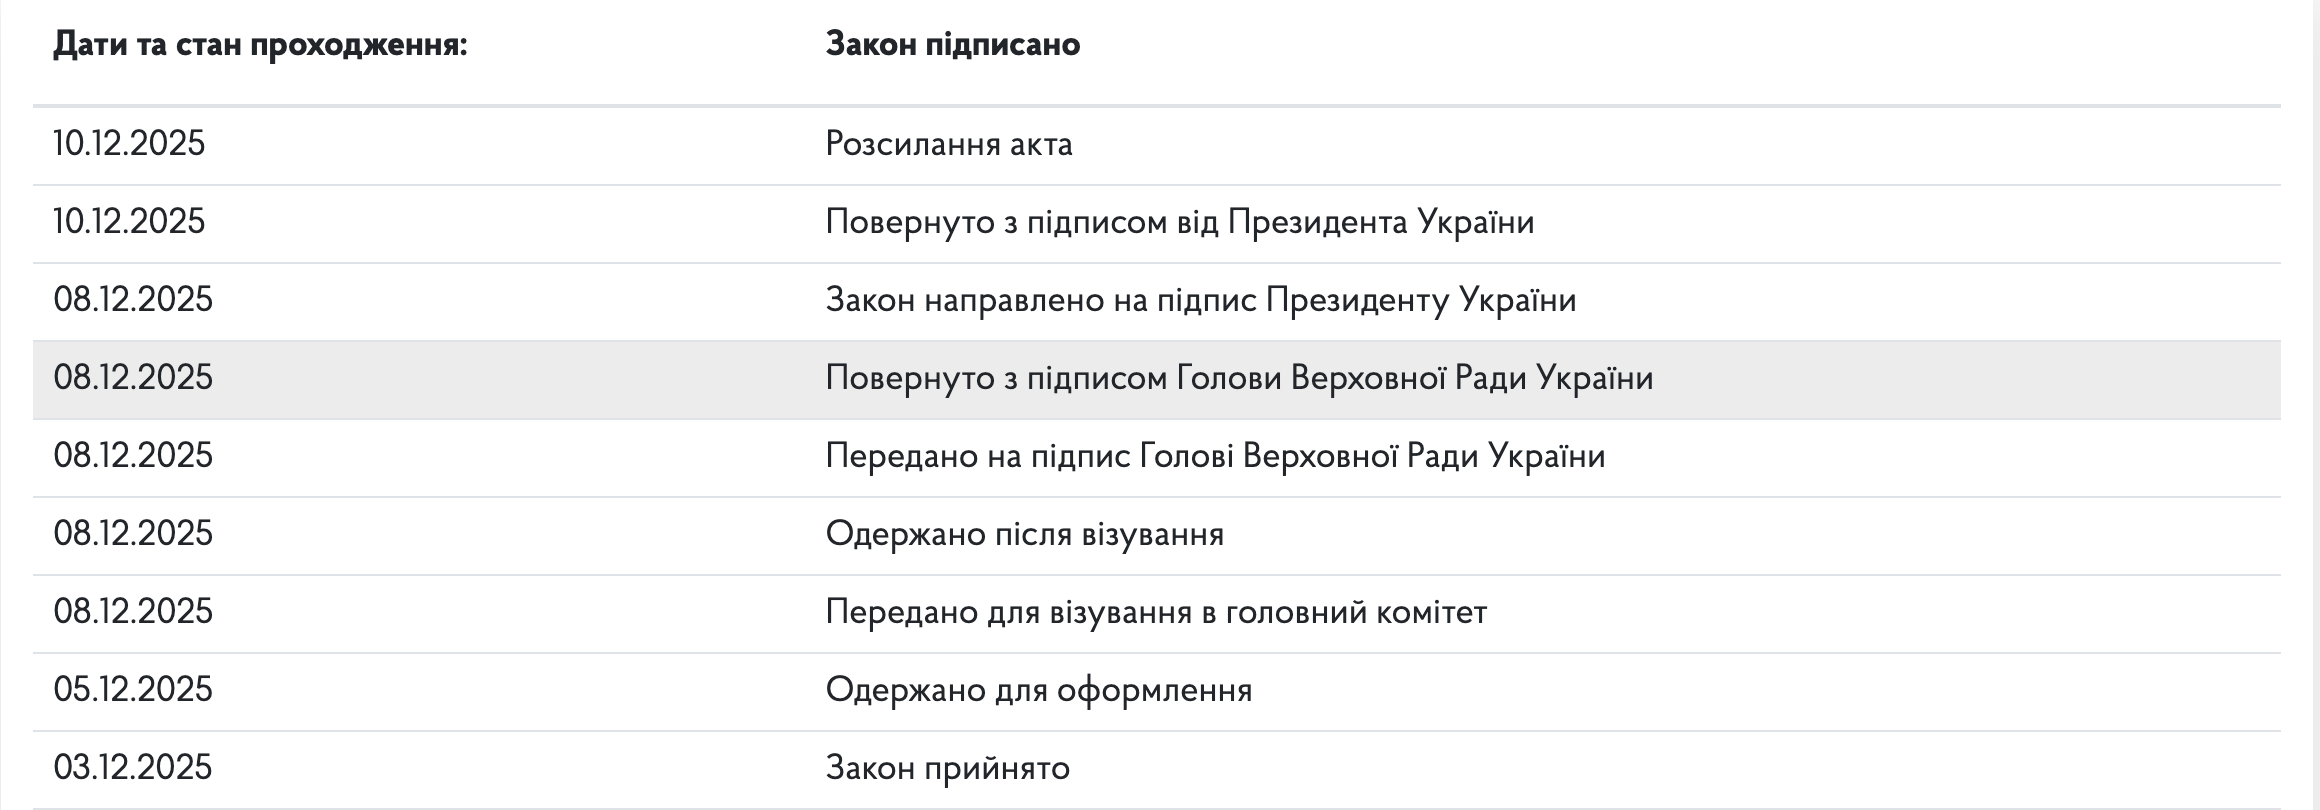2320x810 pixels.
Task: Click highlighted 'Повернуто з підписом Голови Верховної Ради' row
Action: [x=1239, y=378]
